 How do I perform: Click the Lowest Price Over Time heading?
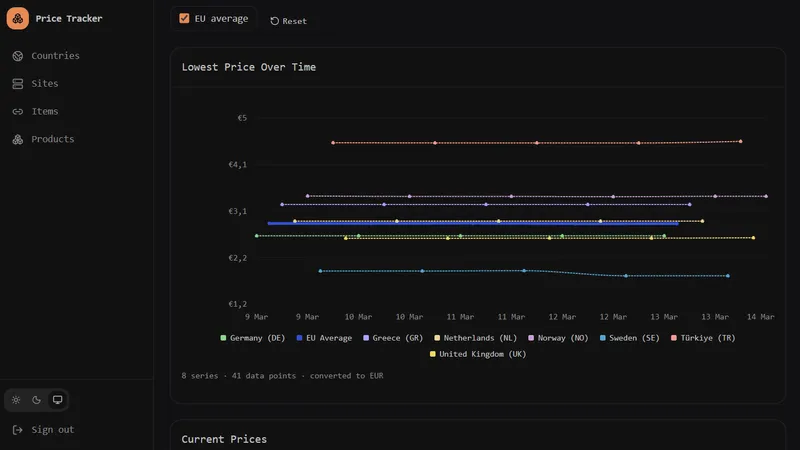point(248,67)
